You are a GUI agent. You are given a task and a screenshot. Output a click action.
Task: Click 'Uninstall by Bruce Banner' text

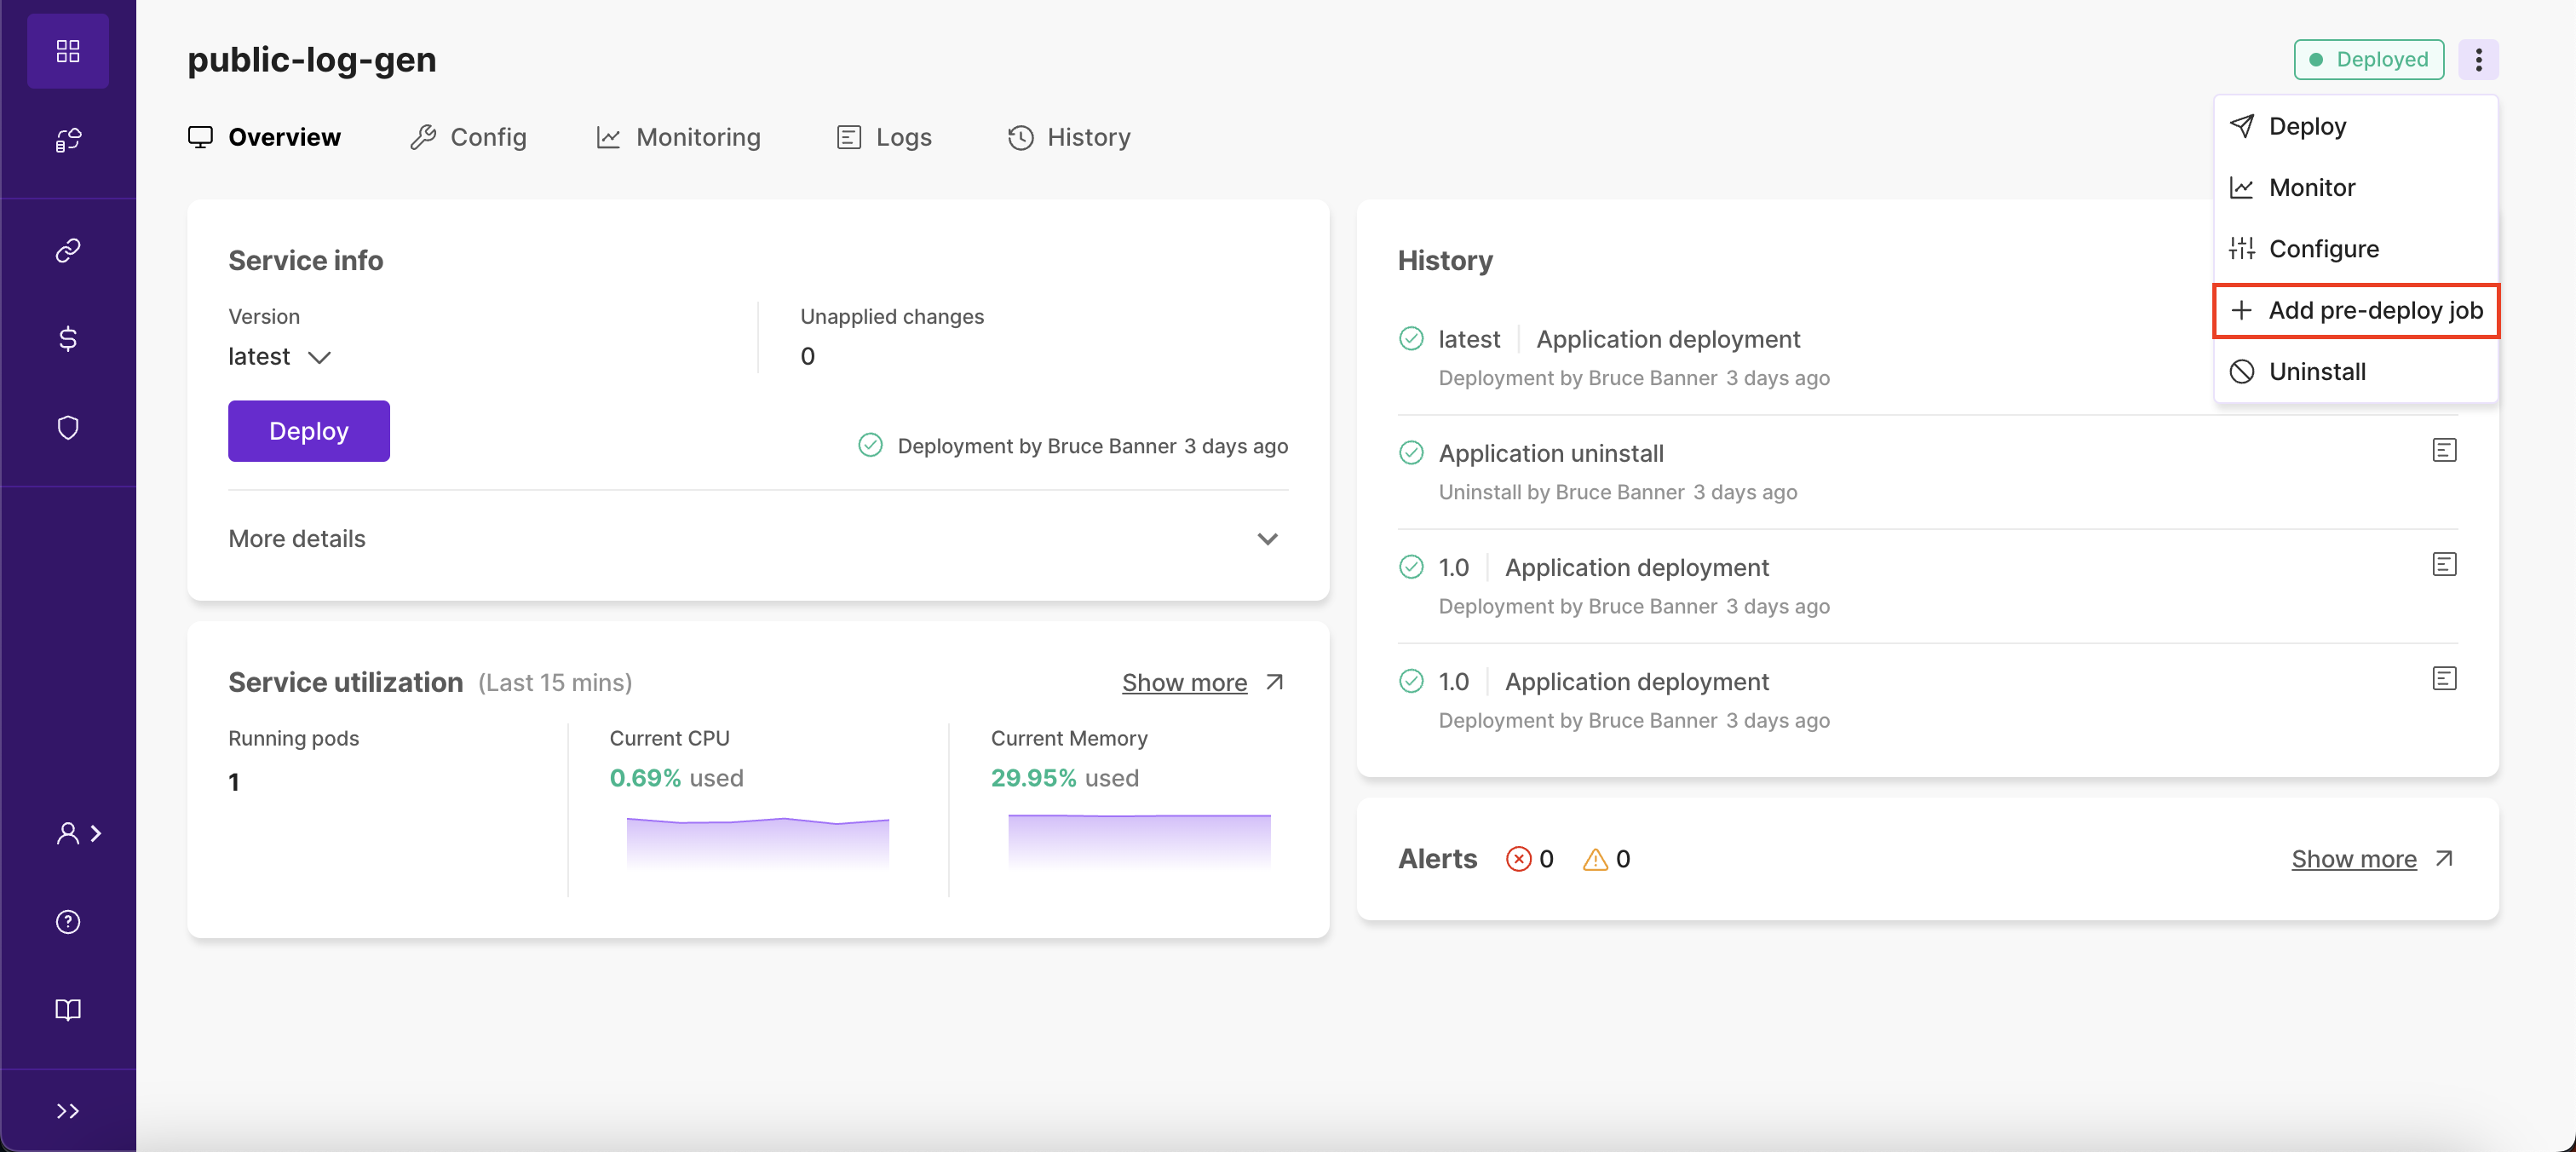click(1561, 492)
